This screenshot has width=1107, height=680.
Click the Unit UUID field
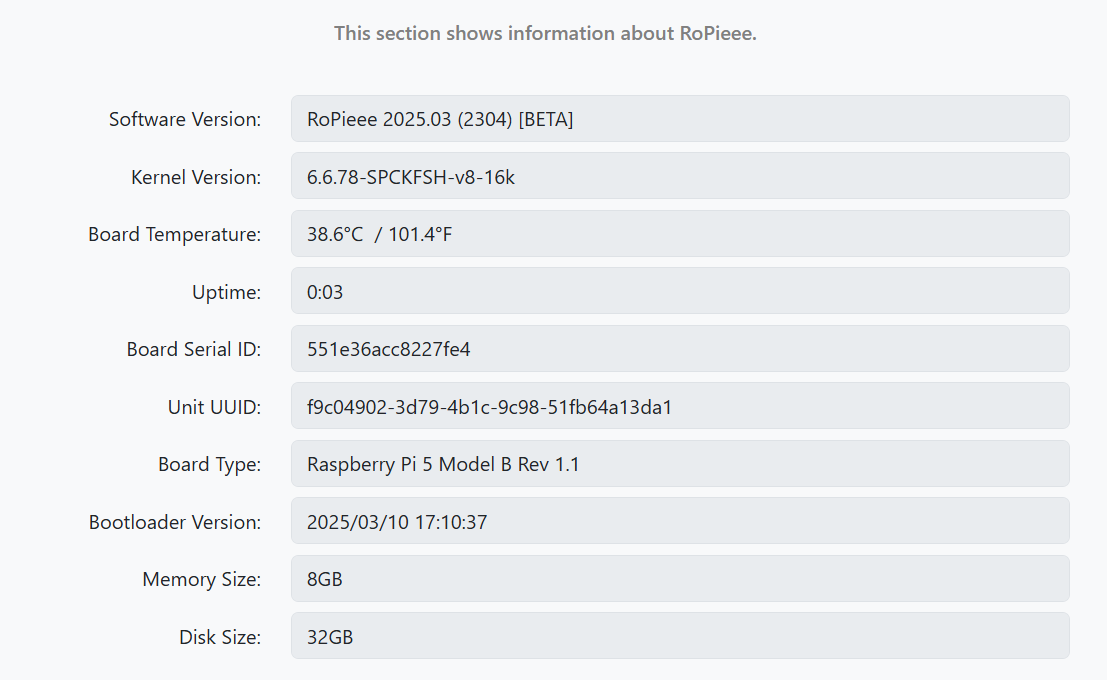tap(680, 406)
